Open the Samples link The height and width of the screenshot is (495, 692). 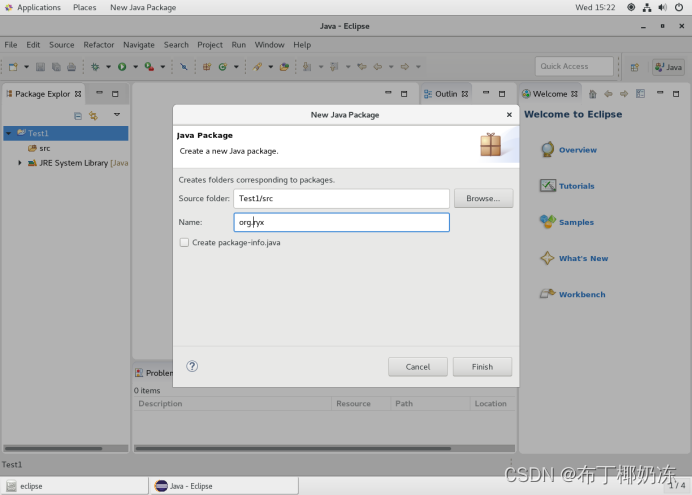pyautogui.click(x=576, y=222)
